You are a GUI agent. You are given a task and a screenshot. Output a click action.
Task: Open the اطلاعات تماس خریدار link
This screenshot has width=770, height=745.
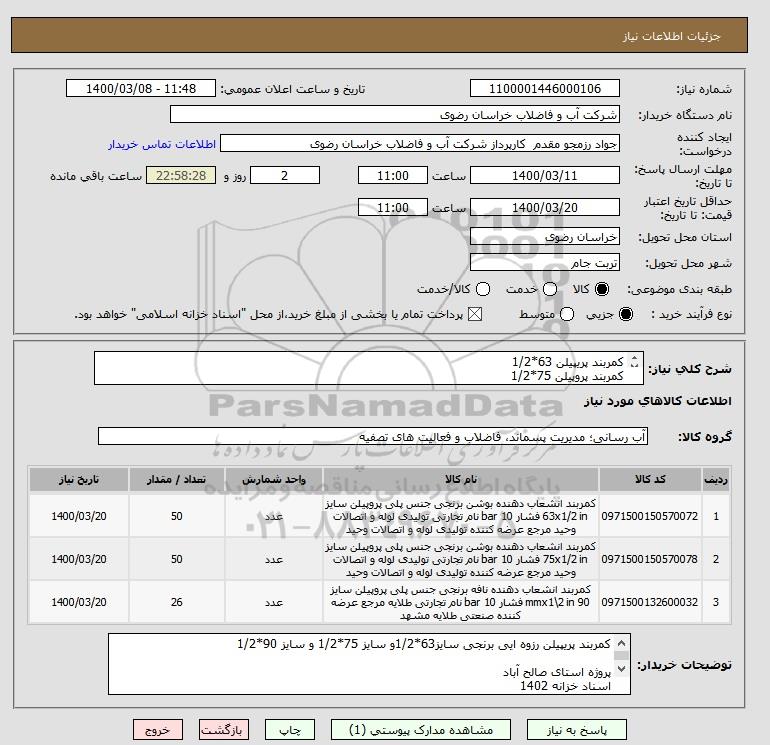[x=162, y=144]
